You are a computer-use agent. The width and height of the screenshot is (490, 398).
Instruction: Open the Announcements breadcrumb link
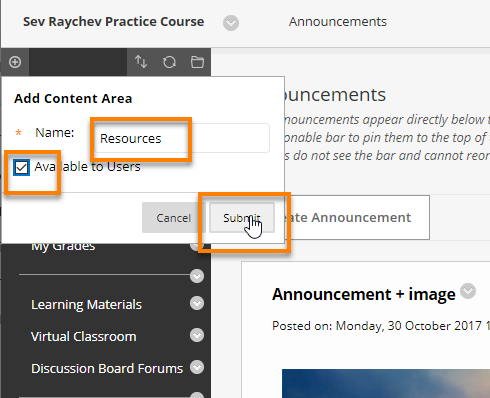point(338,22)
